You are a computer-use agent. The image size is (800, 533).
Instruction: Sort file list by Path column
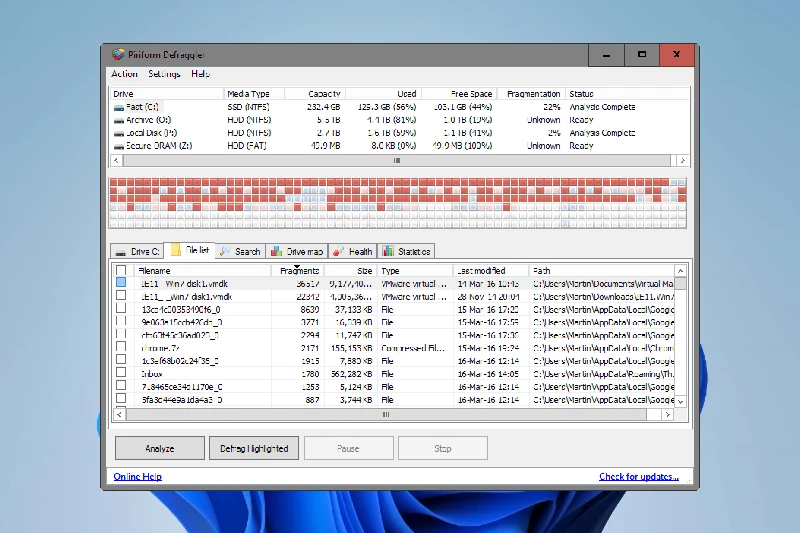602,271
